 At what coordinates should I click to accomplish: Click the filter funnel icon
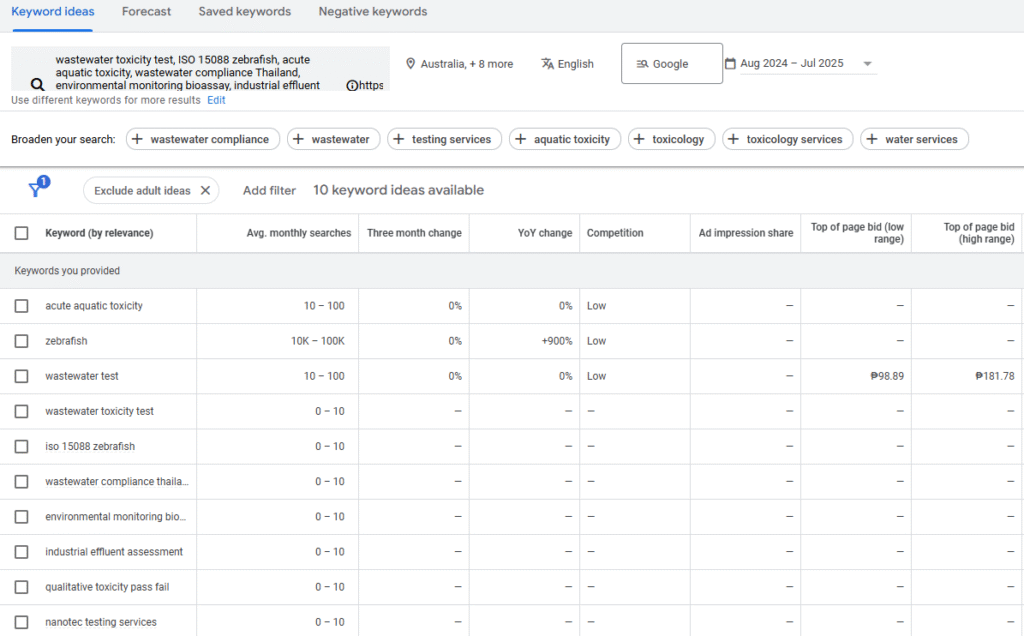click(35, 190)
